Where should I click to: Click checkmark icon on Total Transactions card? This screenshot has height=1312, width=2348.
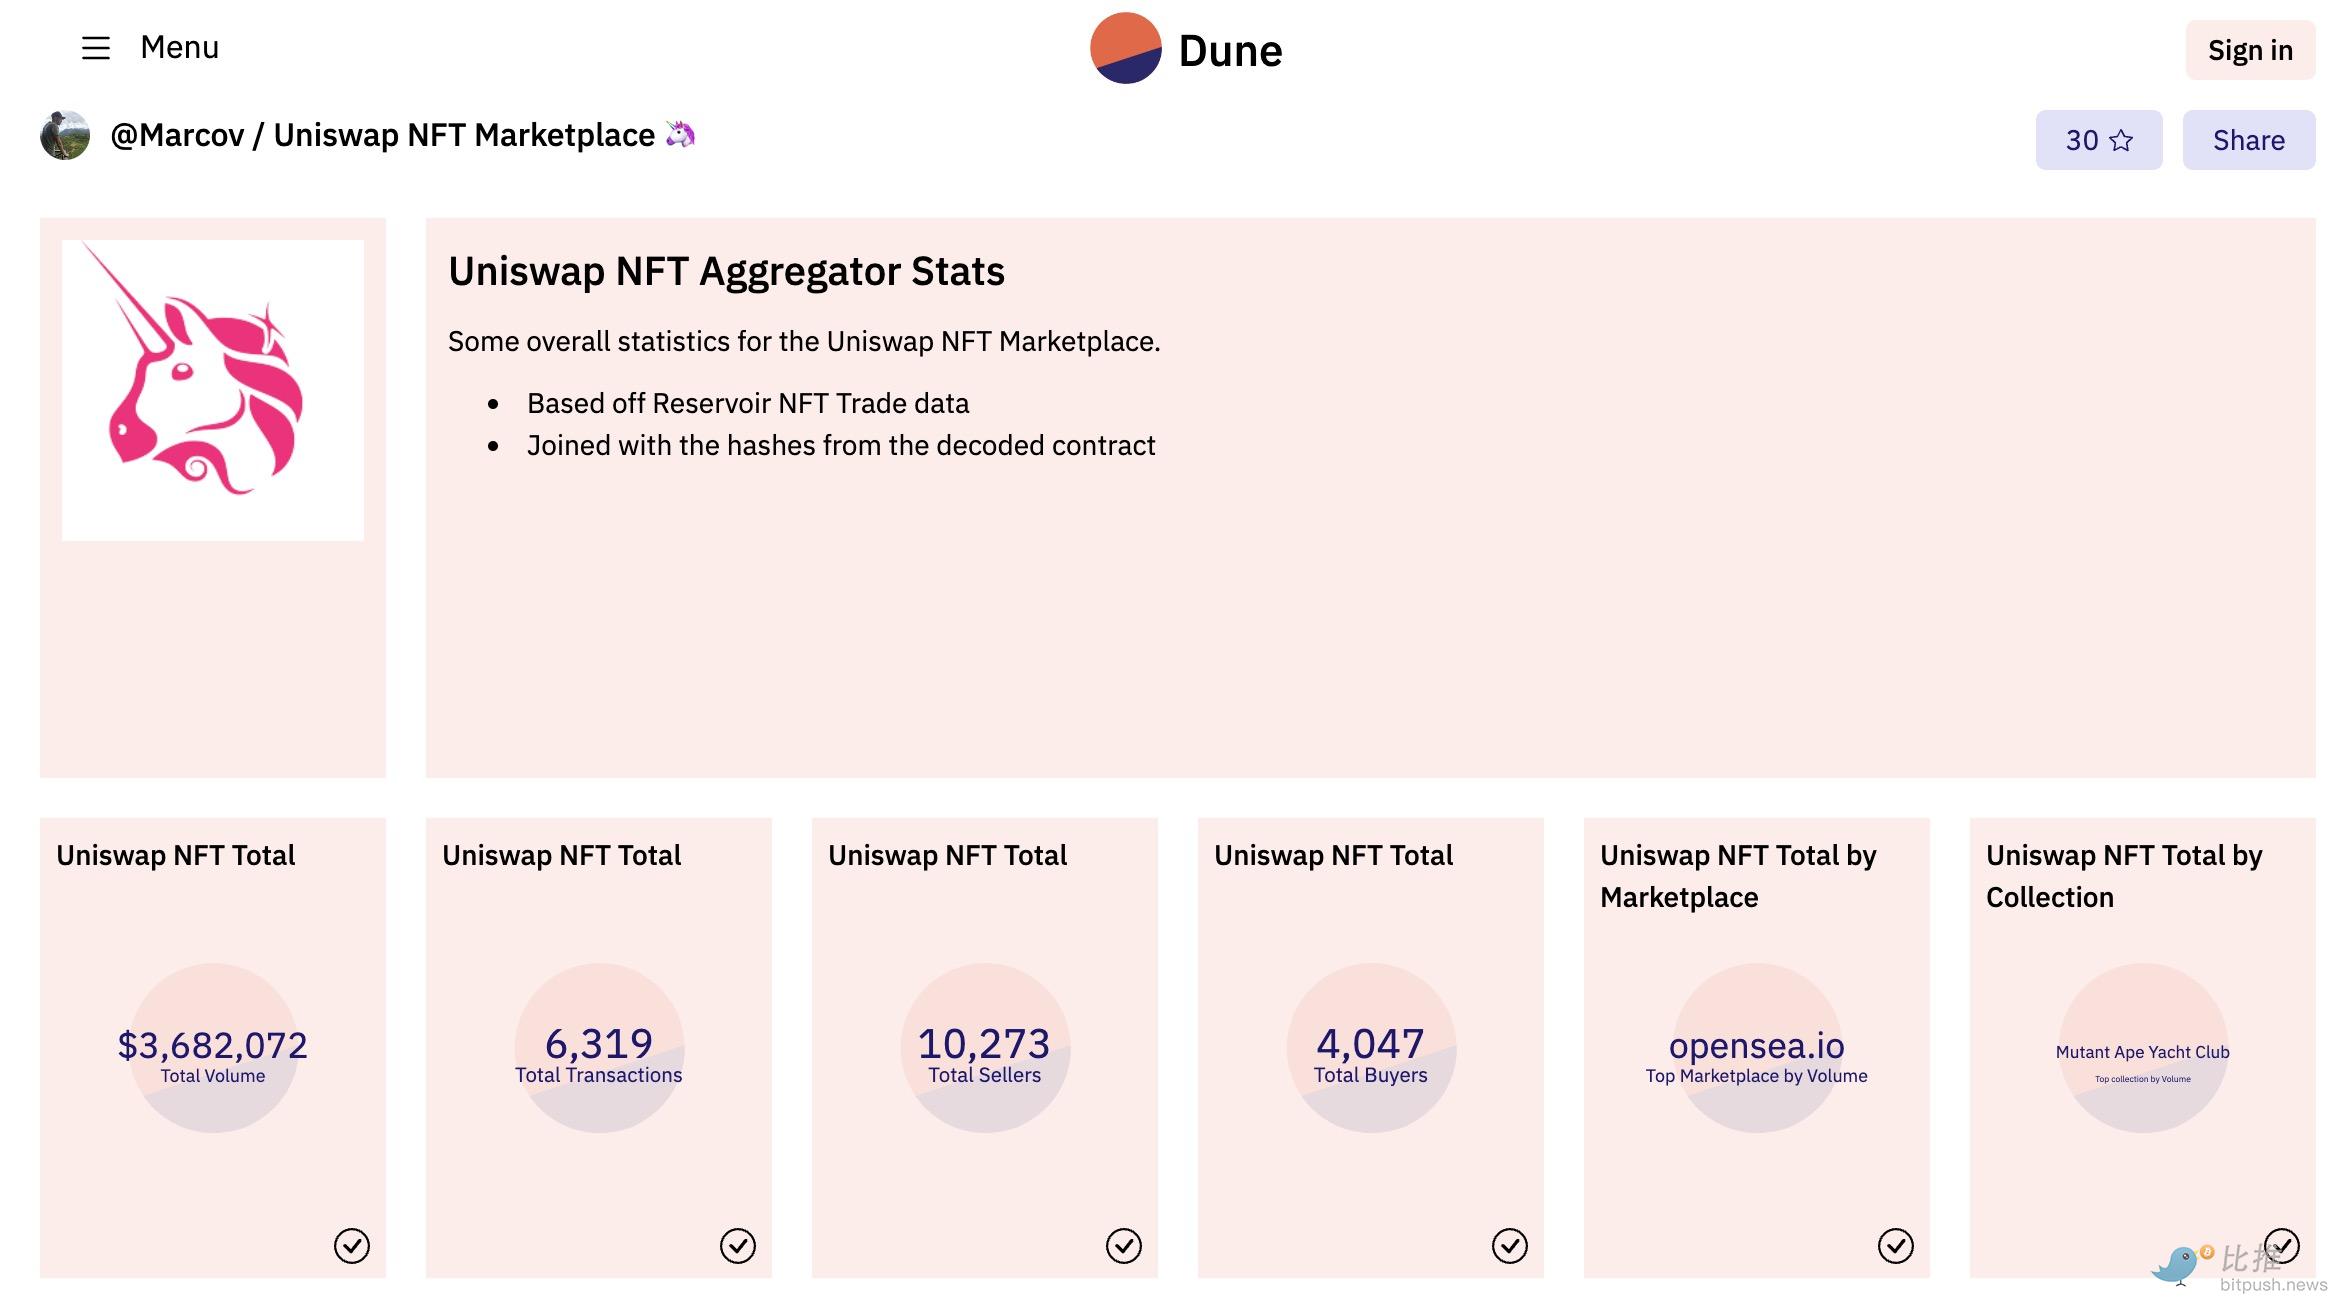coord(737,1246)
